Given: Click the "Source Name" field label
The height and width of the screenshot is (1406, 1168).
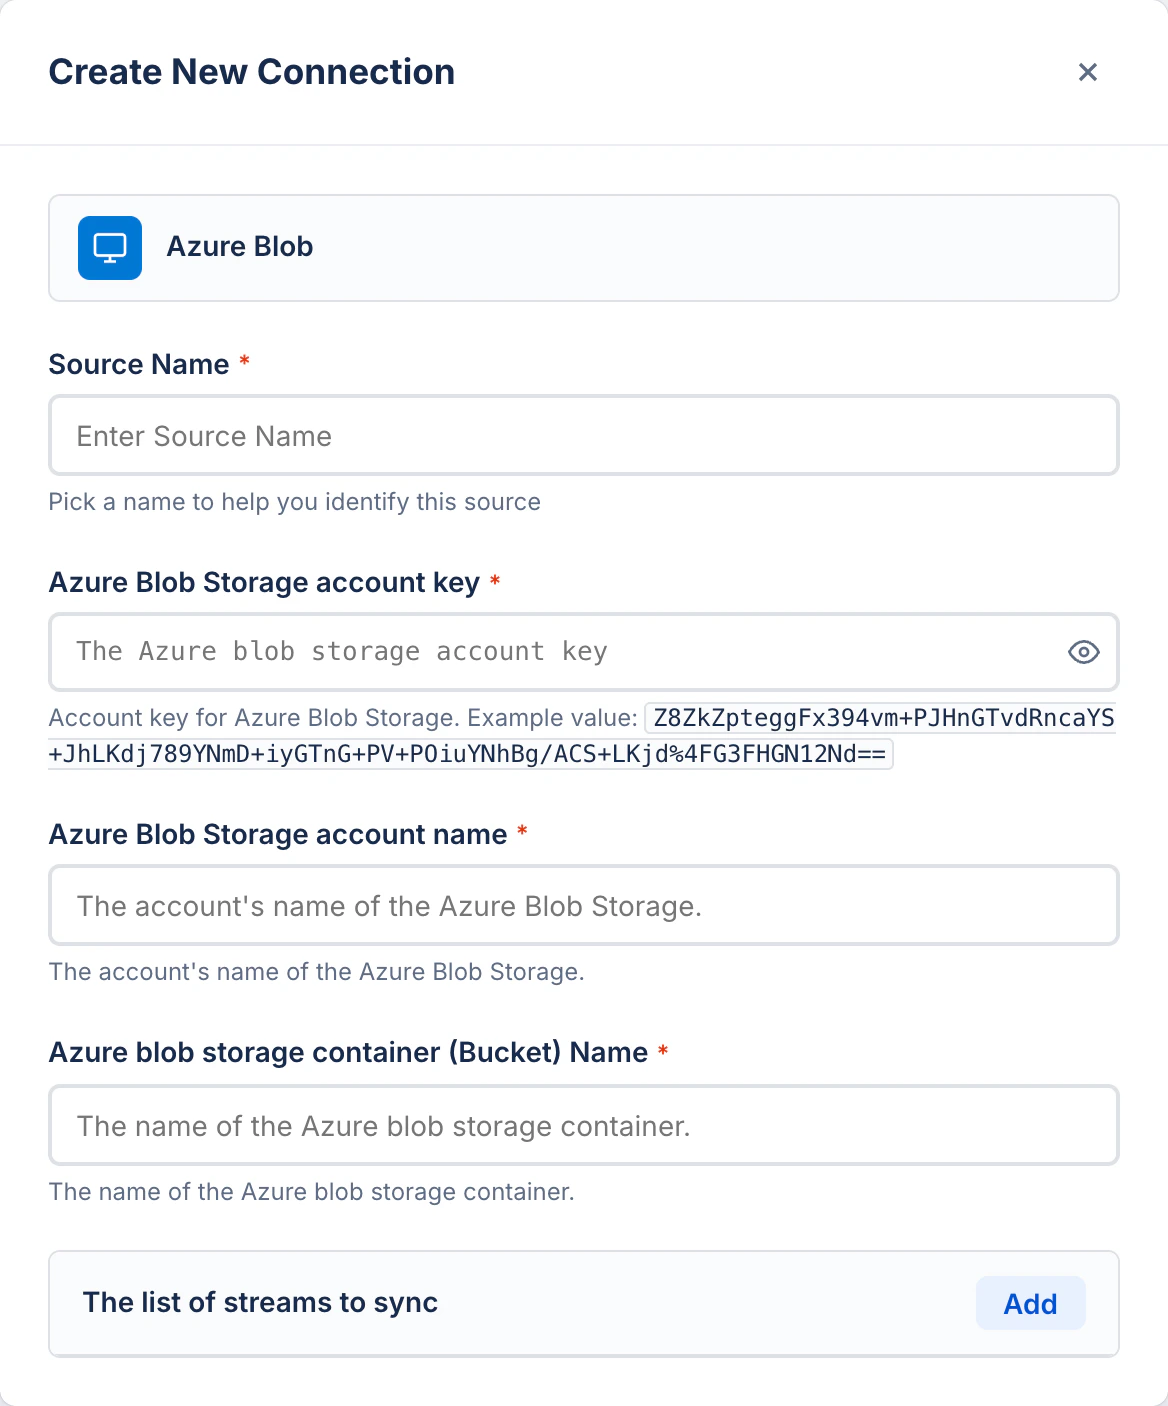Looking at the screenshot, I should point(139,364).
